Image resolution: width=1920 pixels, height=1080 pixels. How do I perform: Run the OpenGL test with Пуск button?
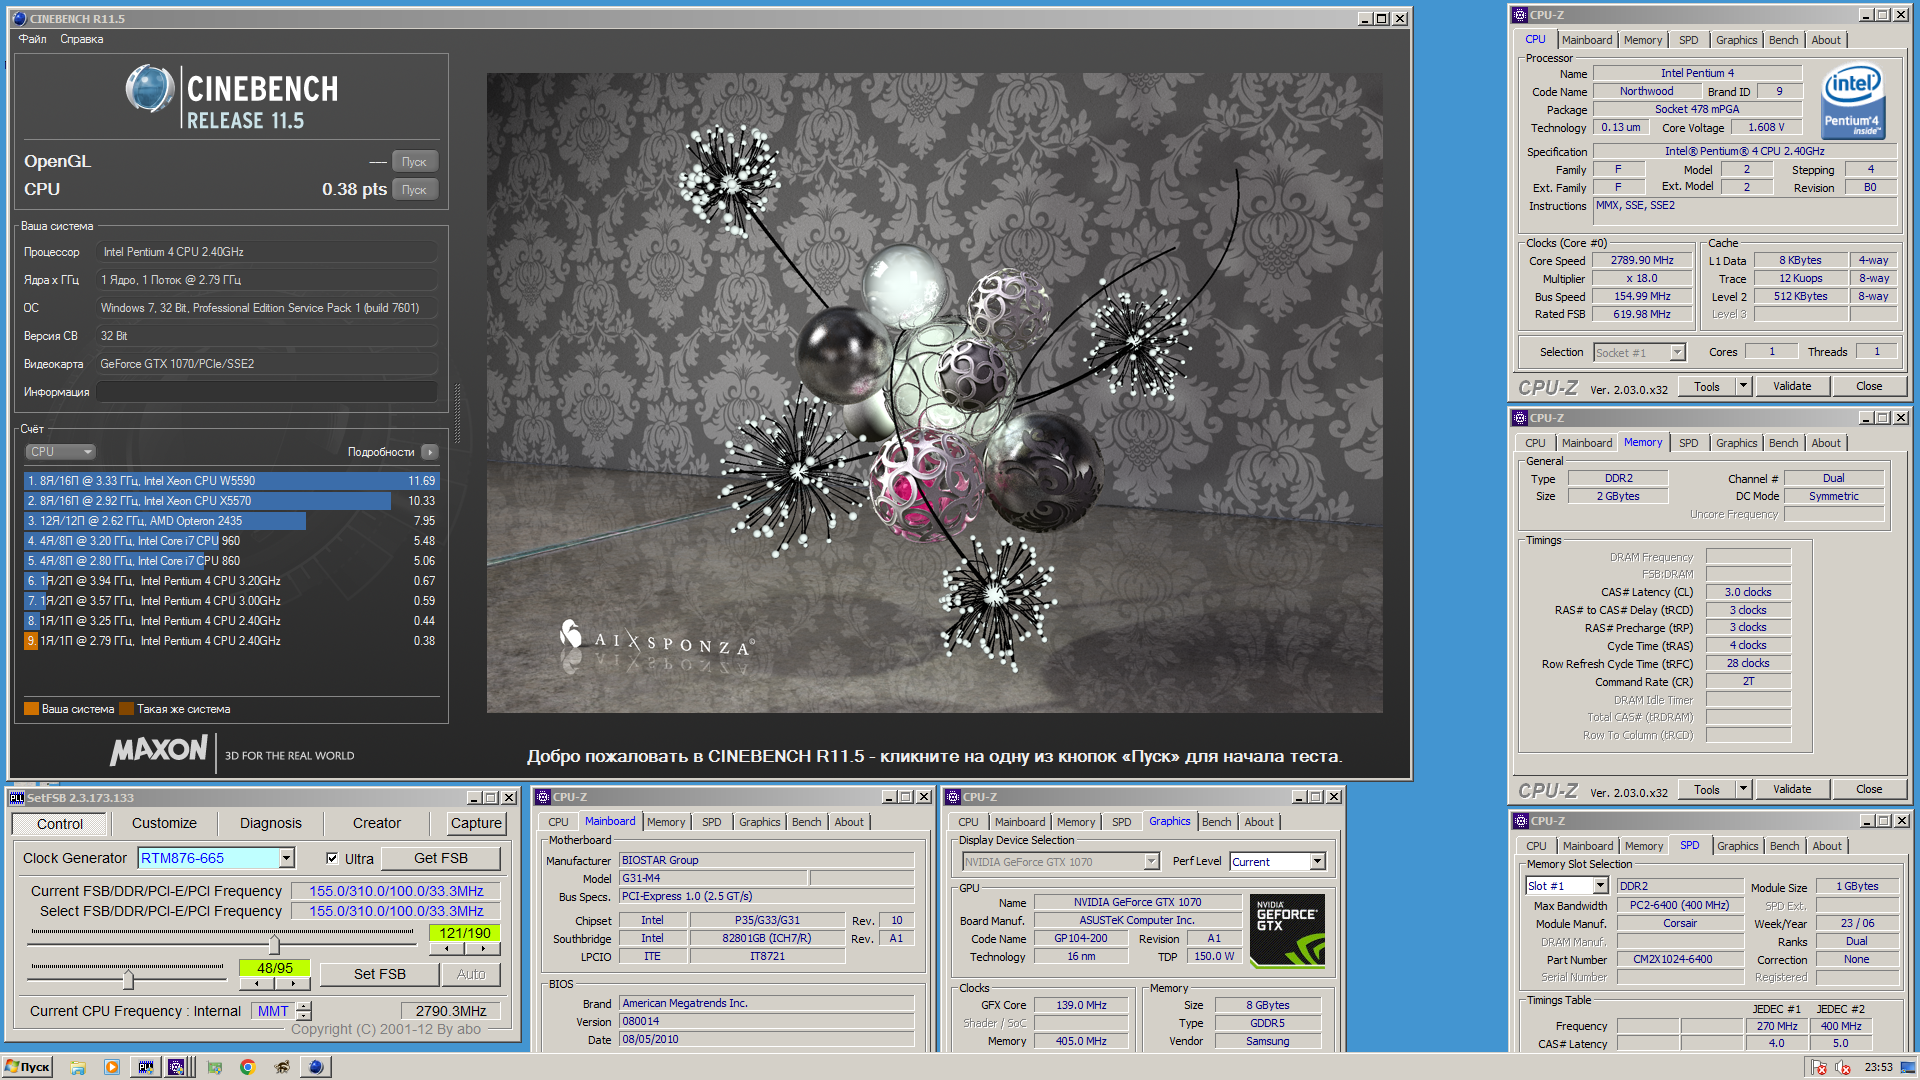pos(414,161)
